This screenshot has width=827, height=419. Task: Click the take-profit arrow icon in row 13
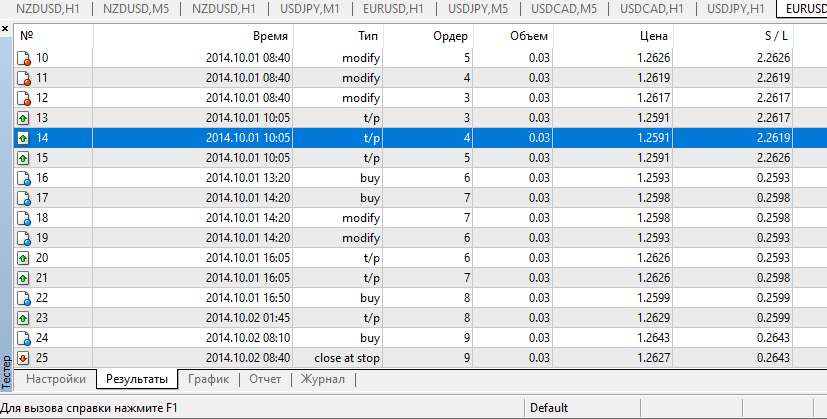tap(23, 118)
